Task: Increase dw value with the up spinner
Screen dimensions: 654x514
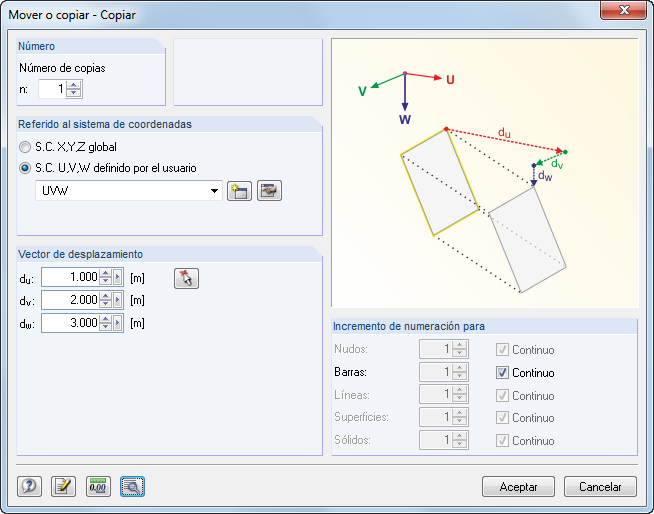Action: (106, 319)
